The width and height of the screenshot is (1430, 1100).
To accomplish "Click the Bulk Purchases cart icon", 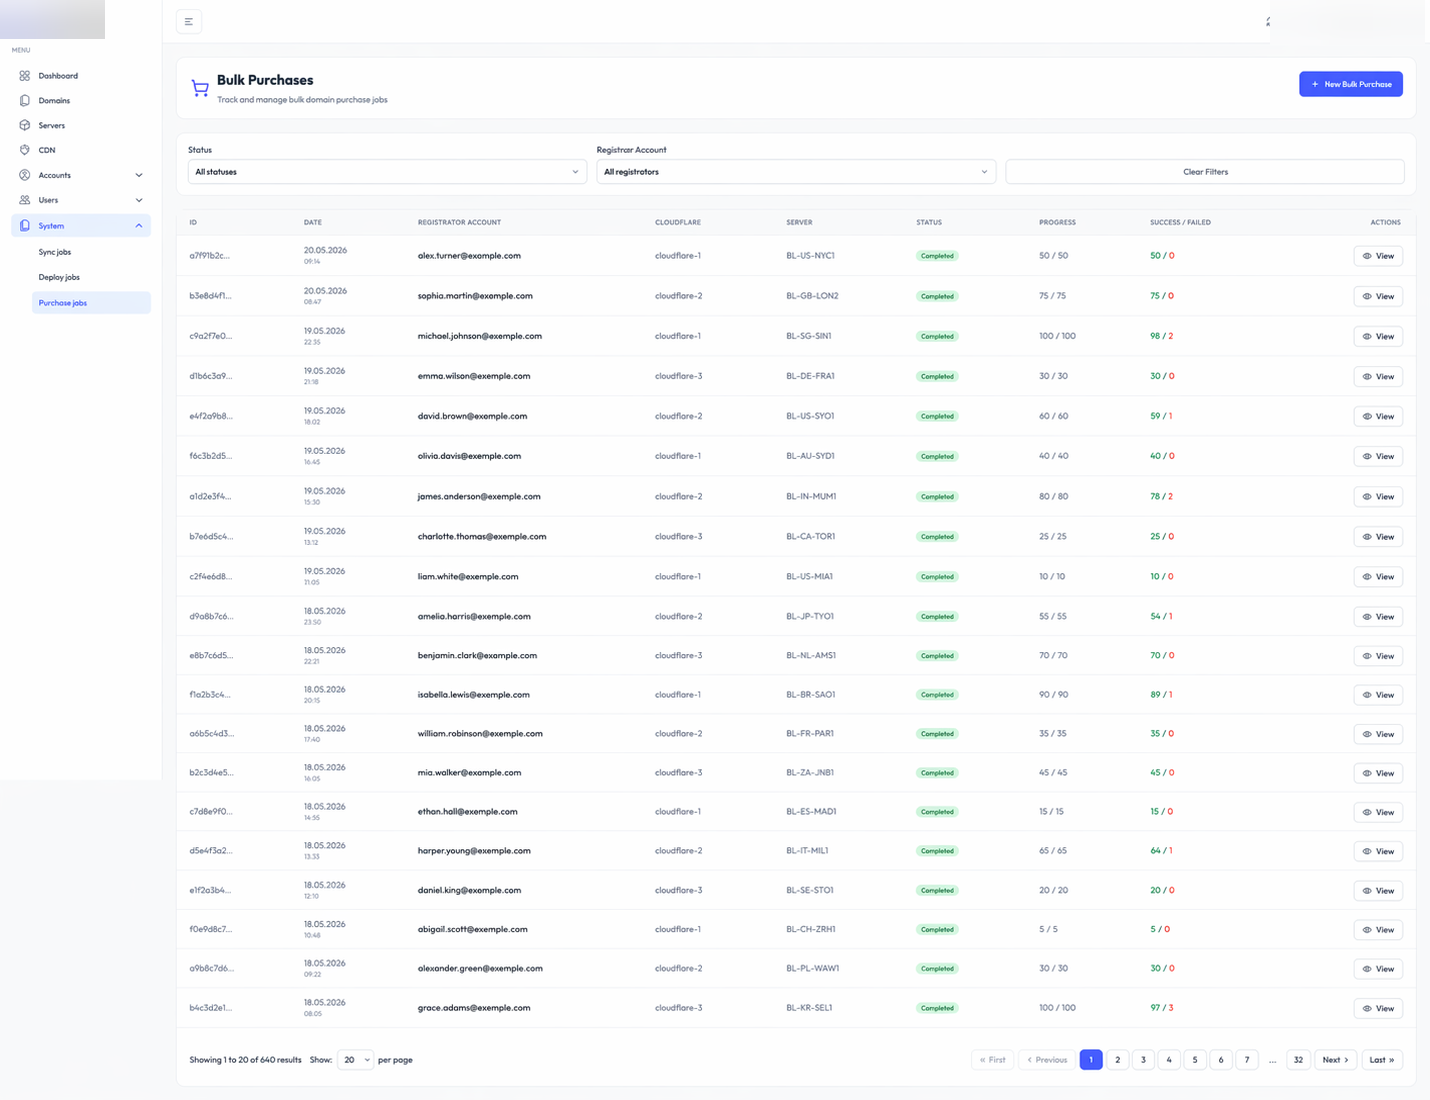I will point(200,89).
